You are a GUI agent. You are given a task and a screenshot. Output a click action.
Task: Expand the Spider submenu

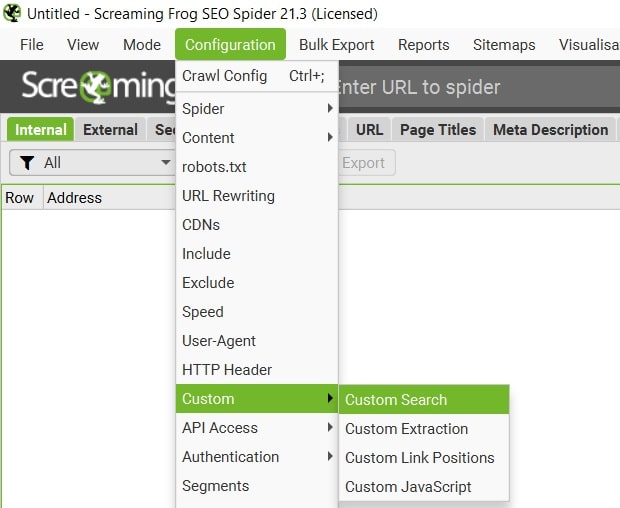click(x=257, y=109)
